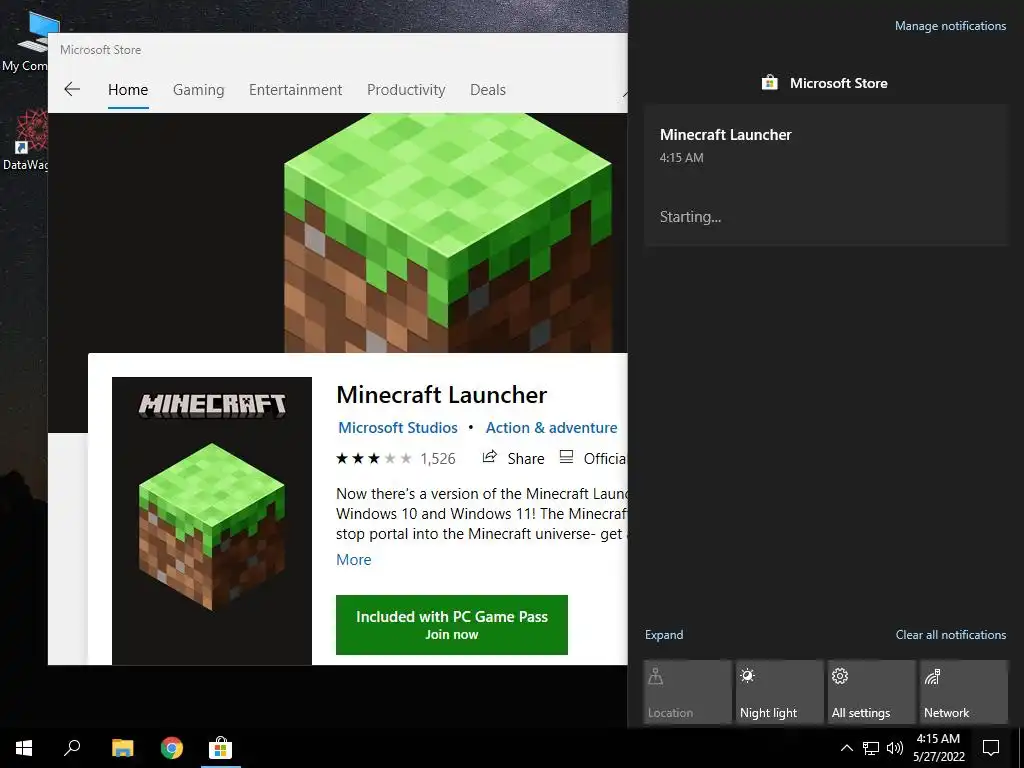Show hidden system tray icons
Image resolution: width=1024 pixels, height=768 pixels.
(846, 748)
